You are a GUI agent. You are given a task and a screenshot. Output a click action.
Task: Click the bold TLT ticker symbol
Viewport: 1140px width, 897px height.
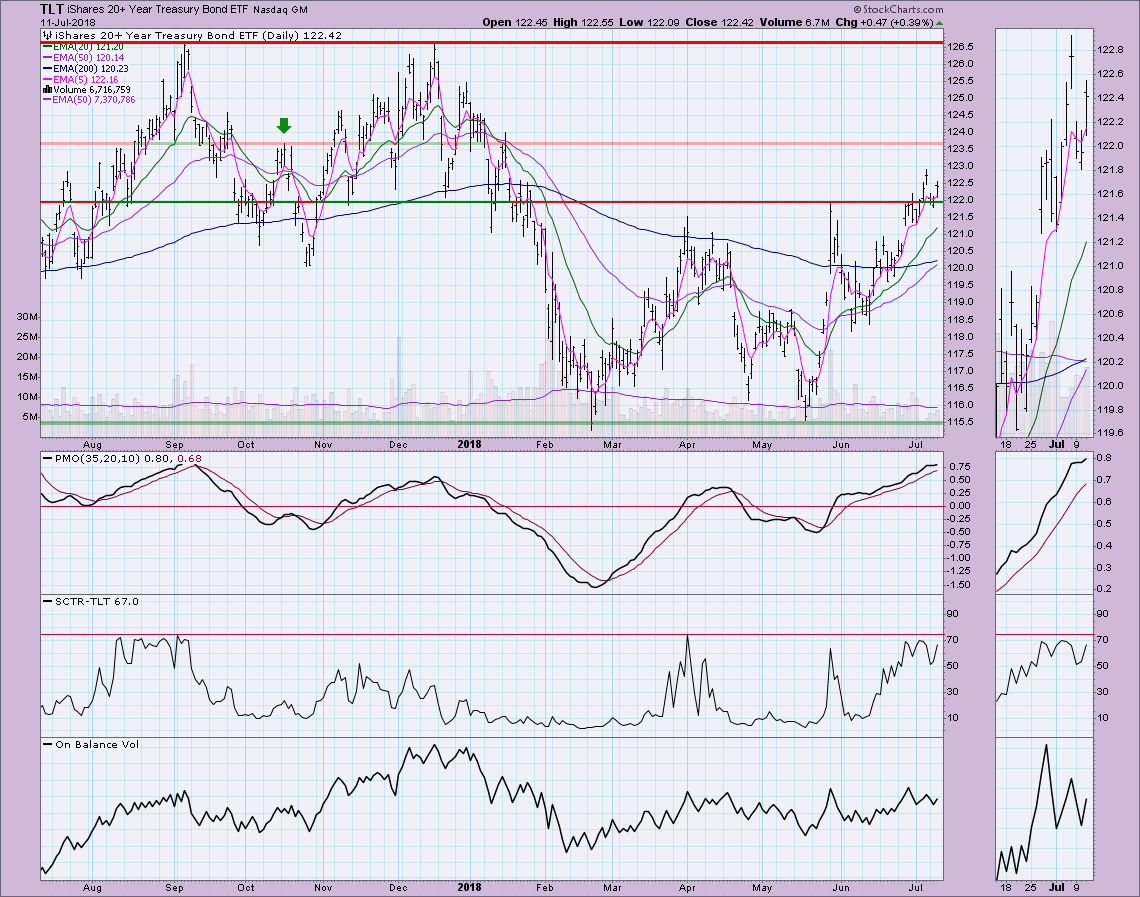pos(54,9)
